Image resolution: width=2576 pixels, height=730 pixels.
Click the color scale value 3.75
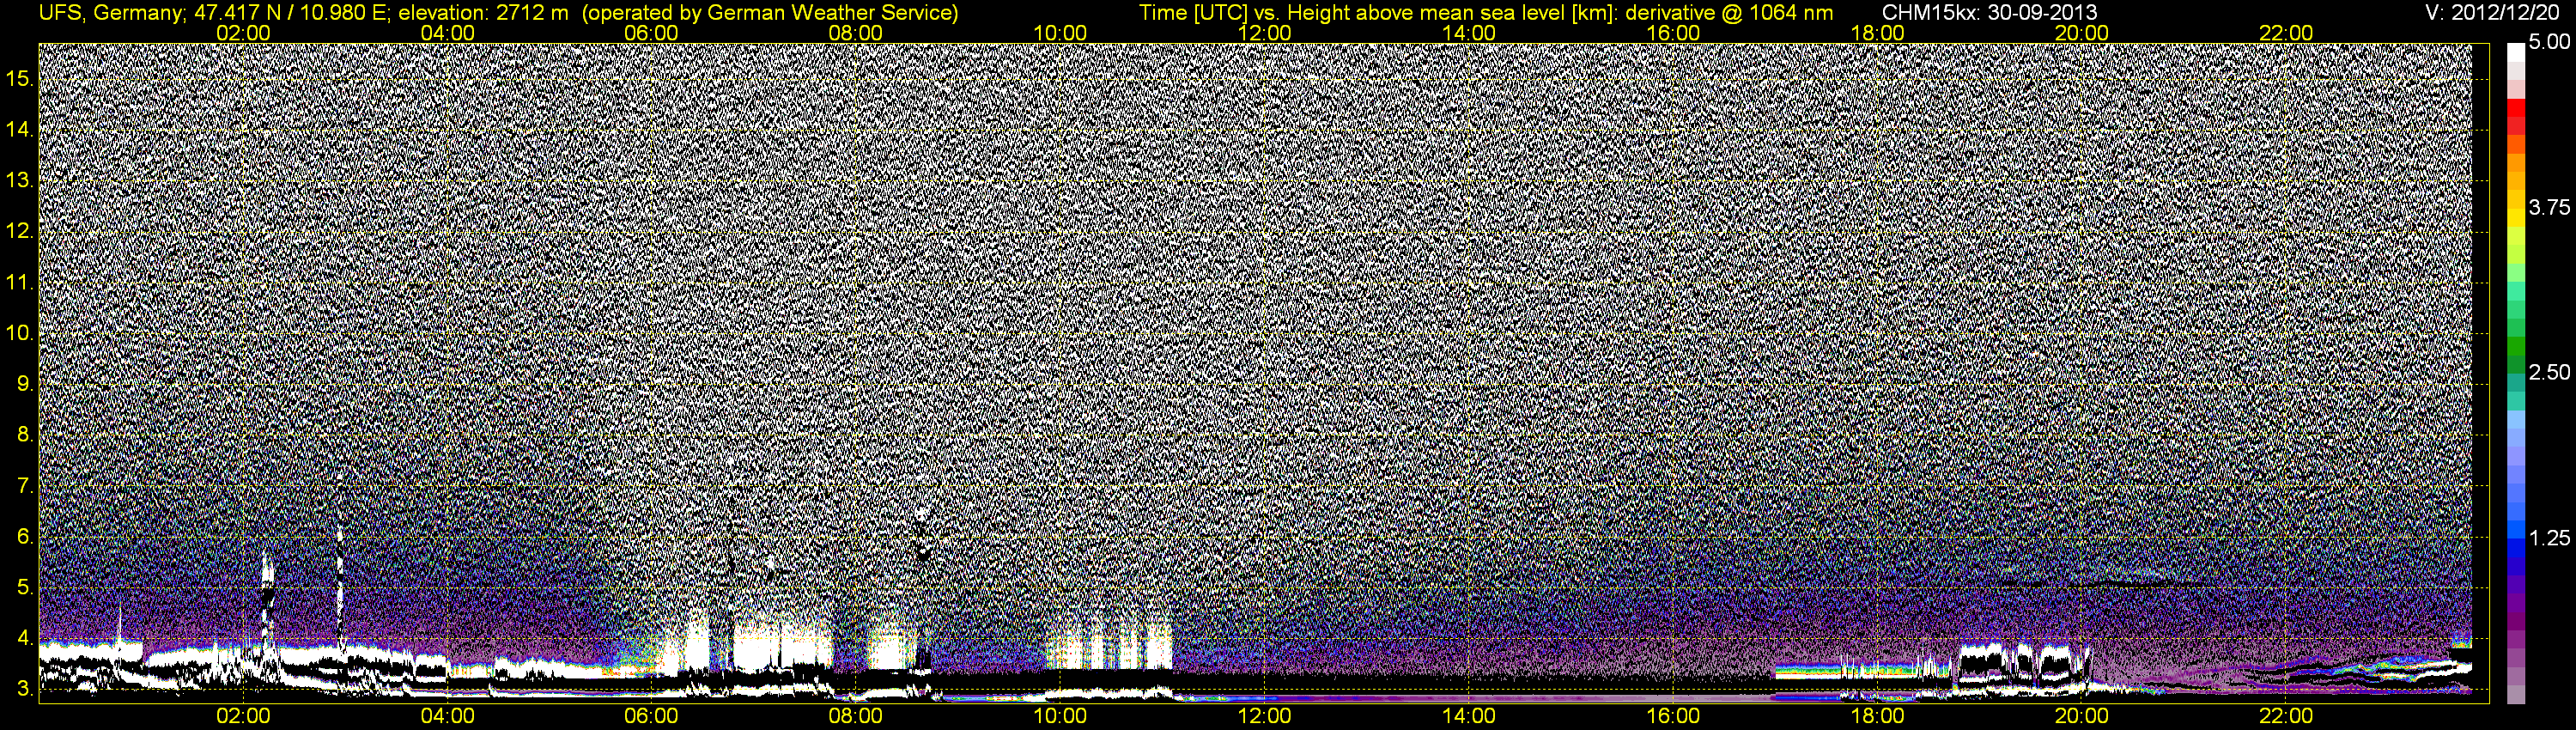(2549, 207)
